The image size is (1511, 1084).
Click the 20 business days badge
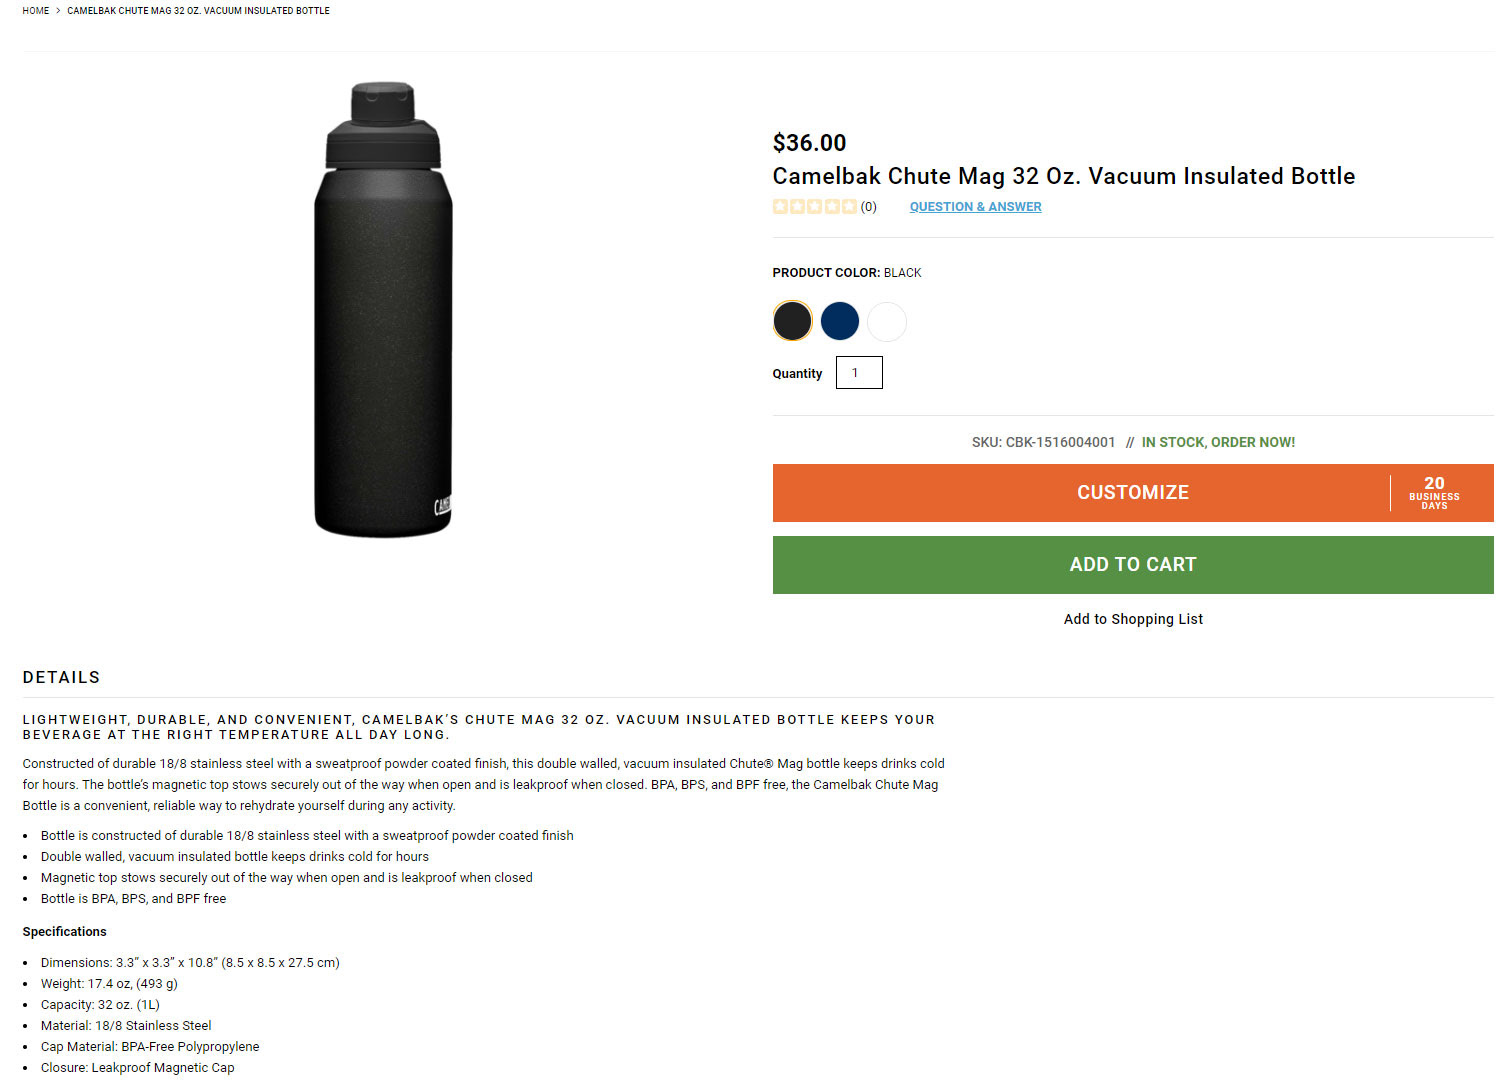[x=1434, y=493]
